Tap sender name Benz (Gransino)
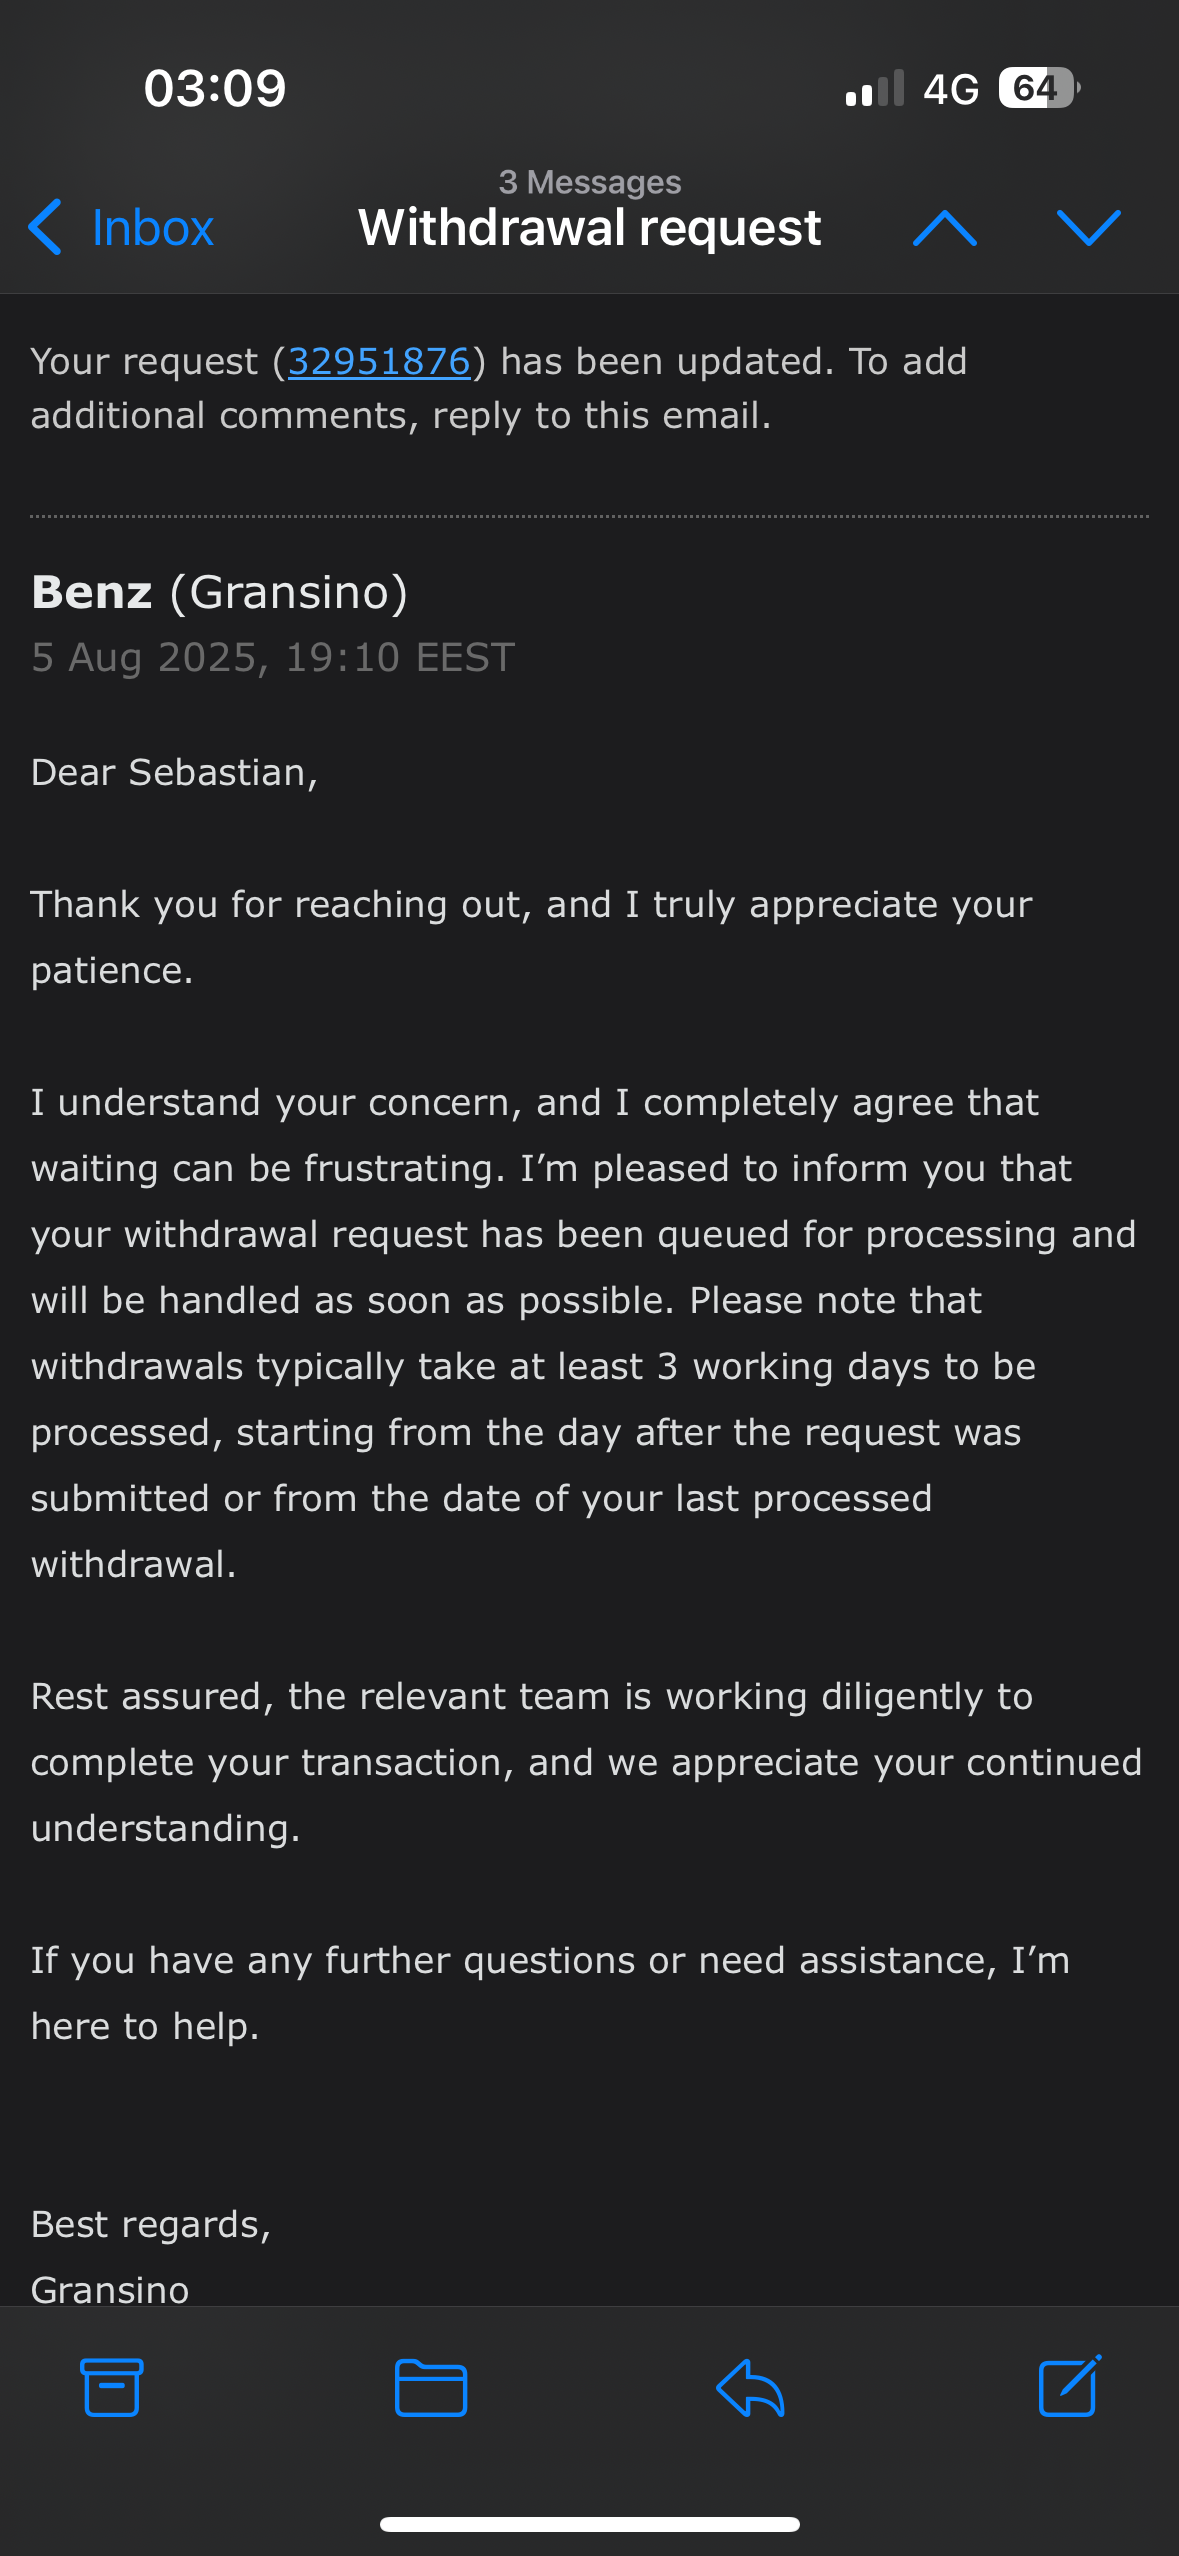The height and width of the screenshot is (2556, 1179). click(219, 592)
